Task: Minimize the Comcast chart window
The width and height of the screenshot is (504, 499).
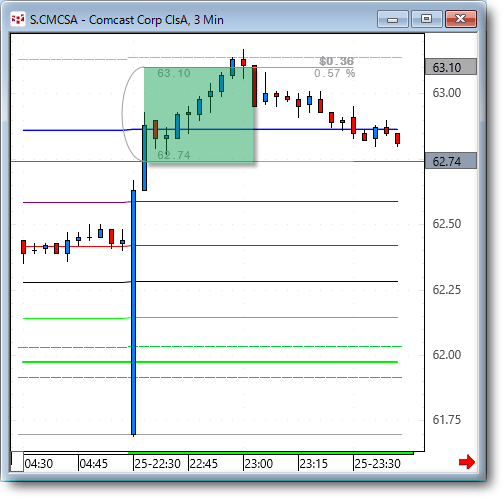Action: (x=393, y=19)
